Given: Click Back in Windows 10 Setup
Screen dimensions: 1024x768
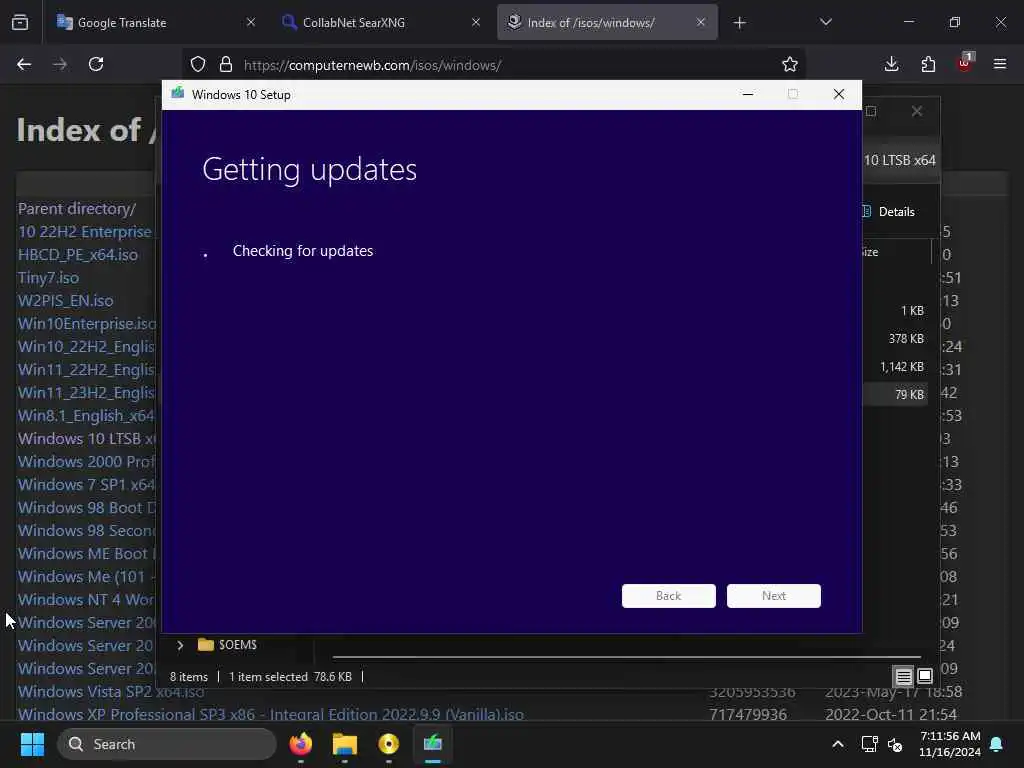Looking at the screenshot, I should (x=668, y=596).
